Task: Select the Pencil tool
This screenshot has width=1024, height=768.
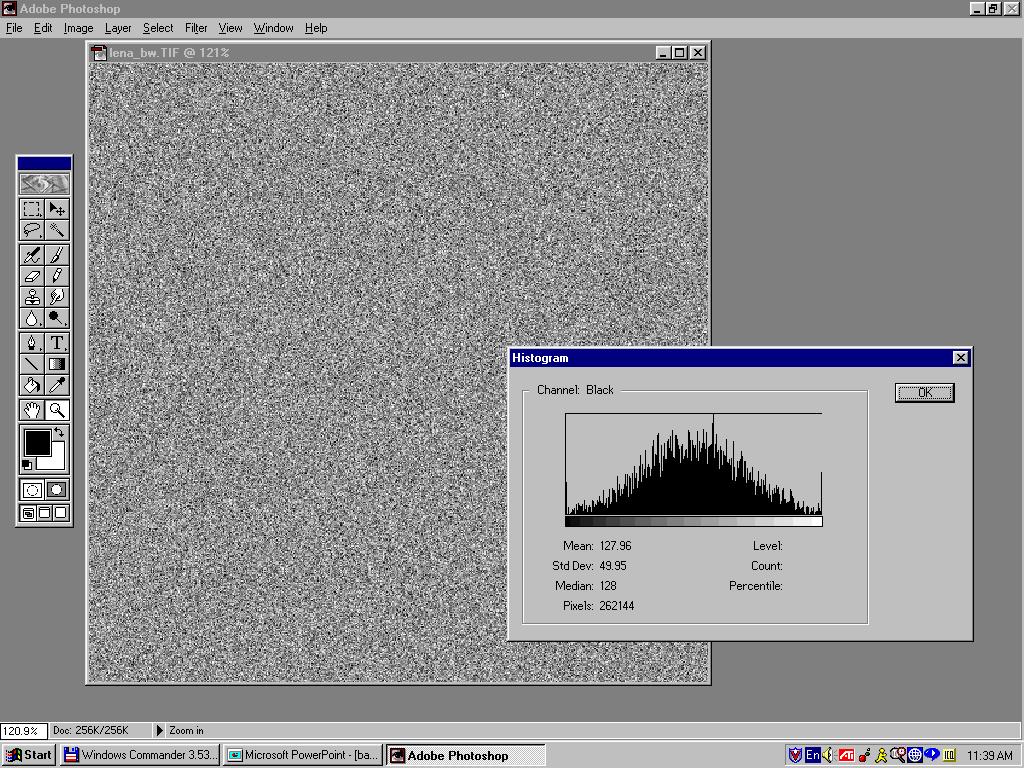Action: click(57, 276)
